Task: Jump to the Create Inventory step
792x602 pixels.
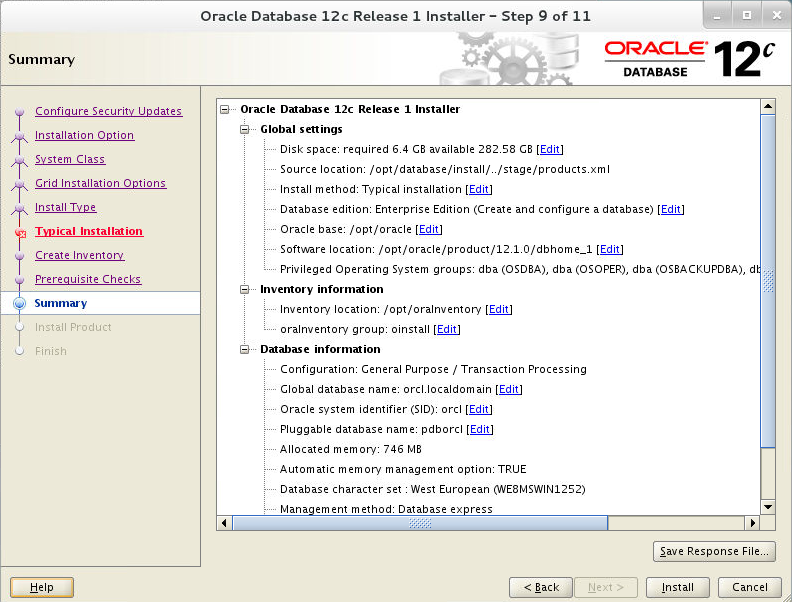Action: click(79, 256)
